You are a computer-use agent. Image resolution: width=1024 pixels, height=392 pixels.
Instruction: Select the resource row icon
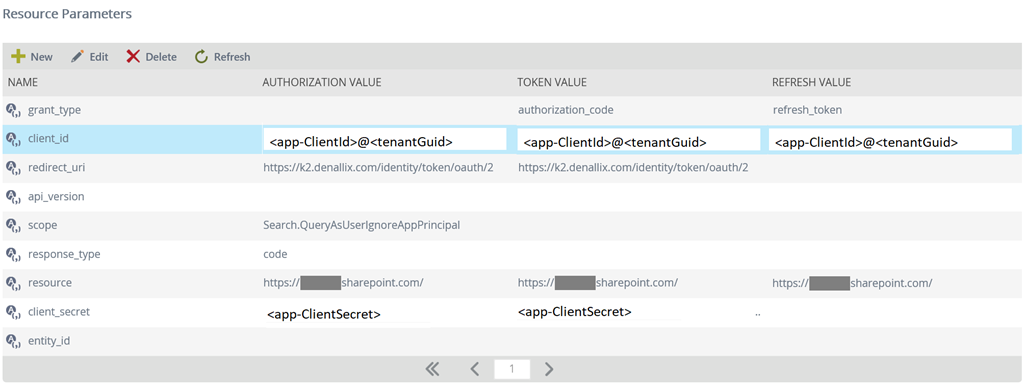point(14,283)
